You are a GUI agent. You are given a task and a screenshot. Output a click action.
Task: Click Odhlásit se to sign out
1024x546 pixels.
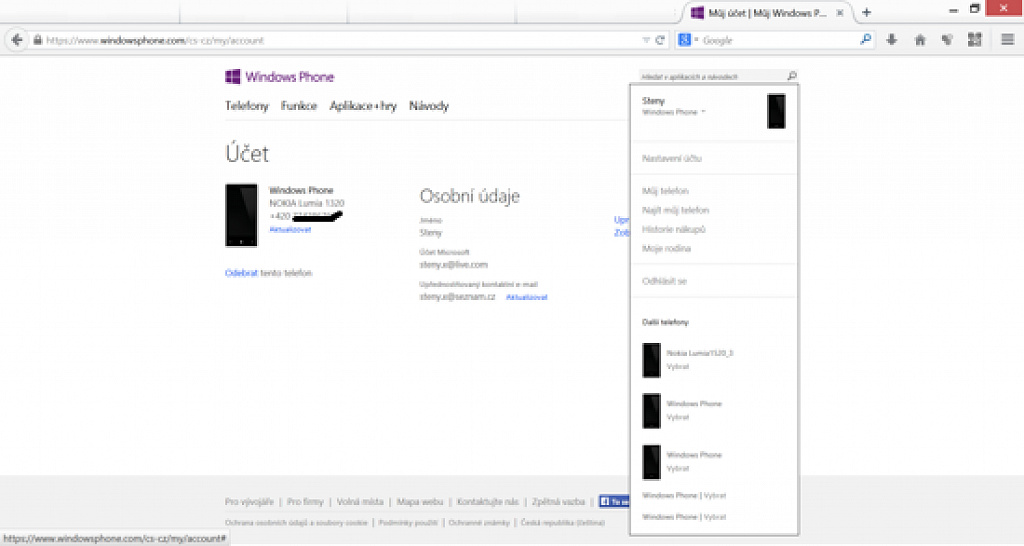pyautogui.click(x=664, y=281)
